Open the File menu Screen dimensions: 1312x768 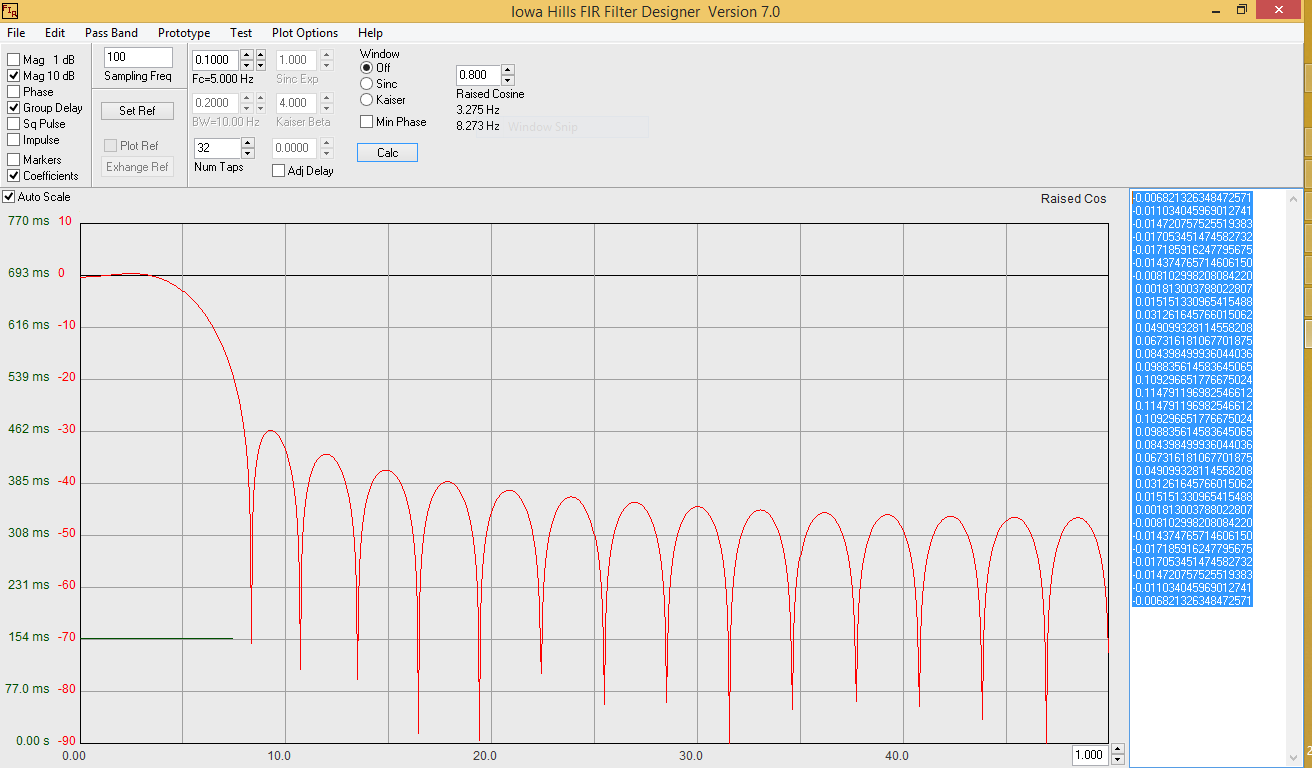pos(16,33)
